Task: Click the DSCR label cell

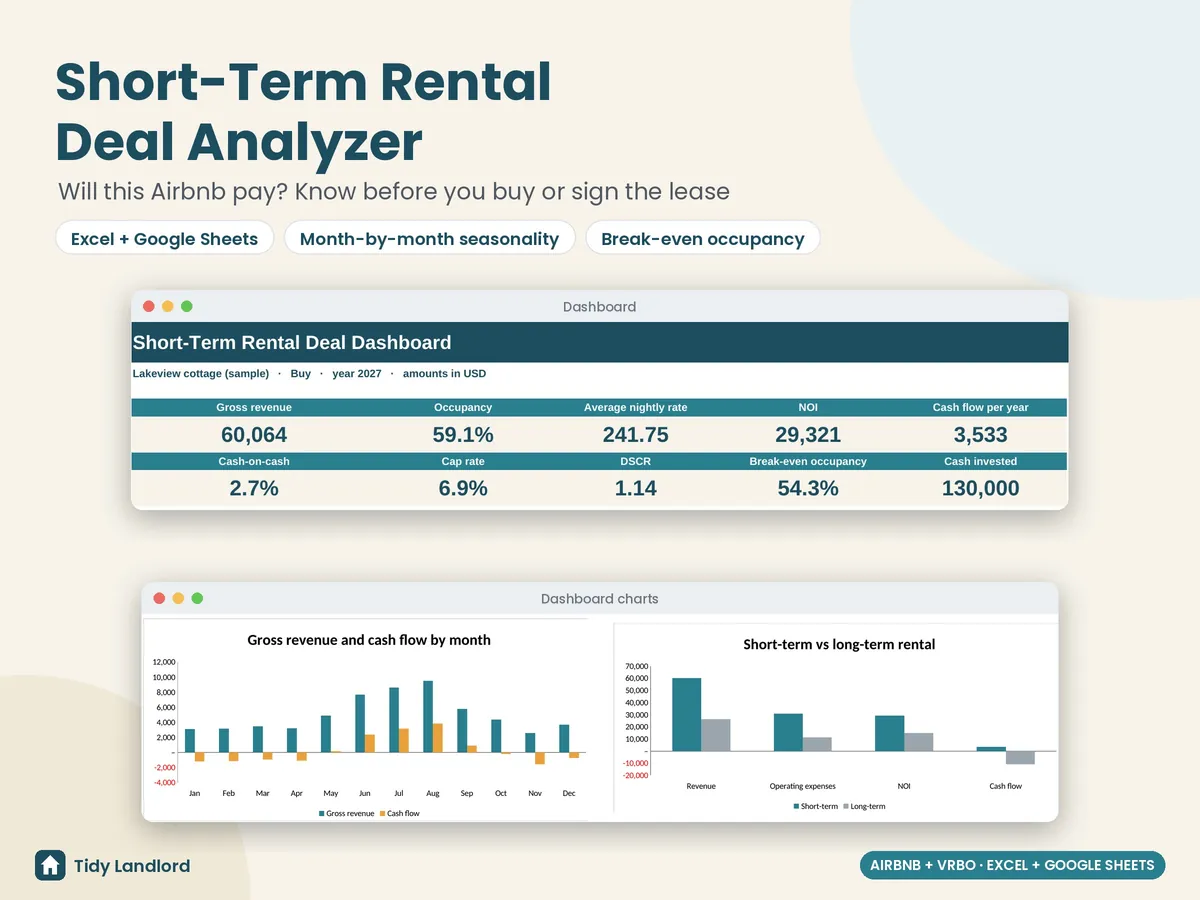Action: [x=636, y=461]
